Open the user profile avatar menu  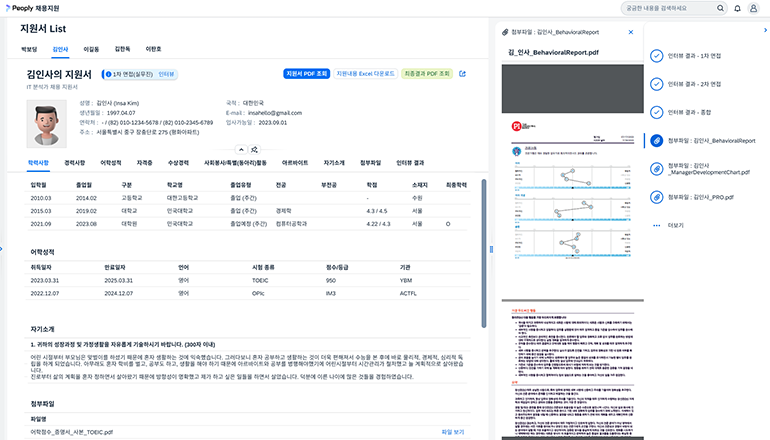[x=753, y=8]
